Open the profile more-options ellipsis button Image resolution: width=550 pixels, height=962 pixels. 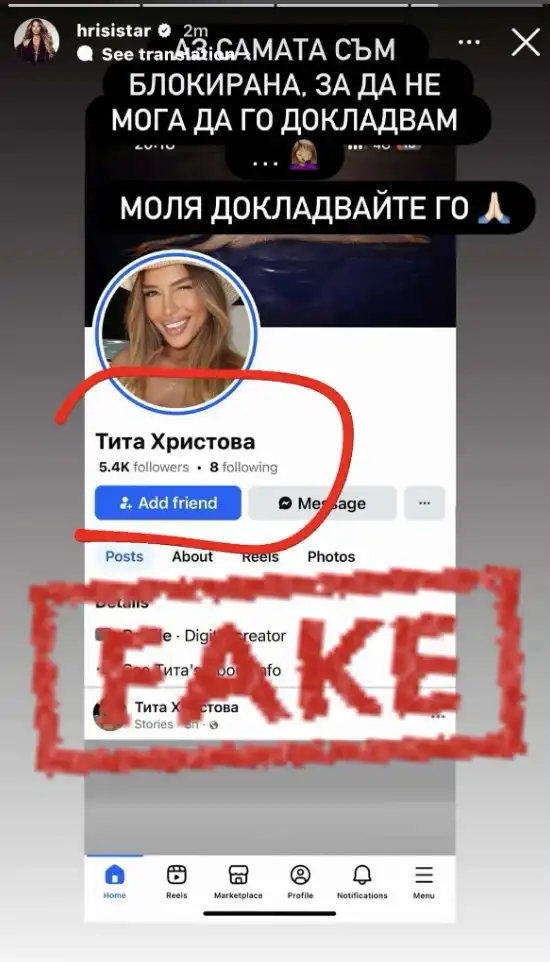point(424,503)
